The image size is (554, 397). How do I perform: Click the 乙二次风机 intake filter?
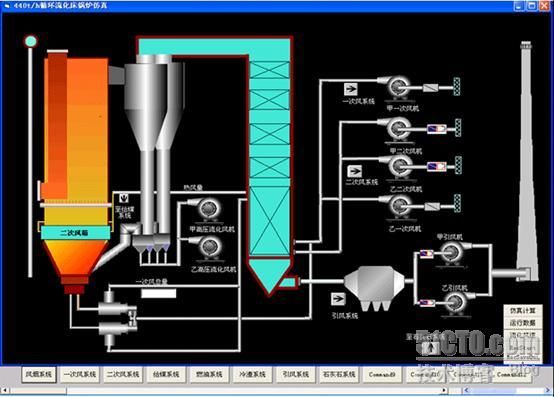click(458, 165)
